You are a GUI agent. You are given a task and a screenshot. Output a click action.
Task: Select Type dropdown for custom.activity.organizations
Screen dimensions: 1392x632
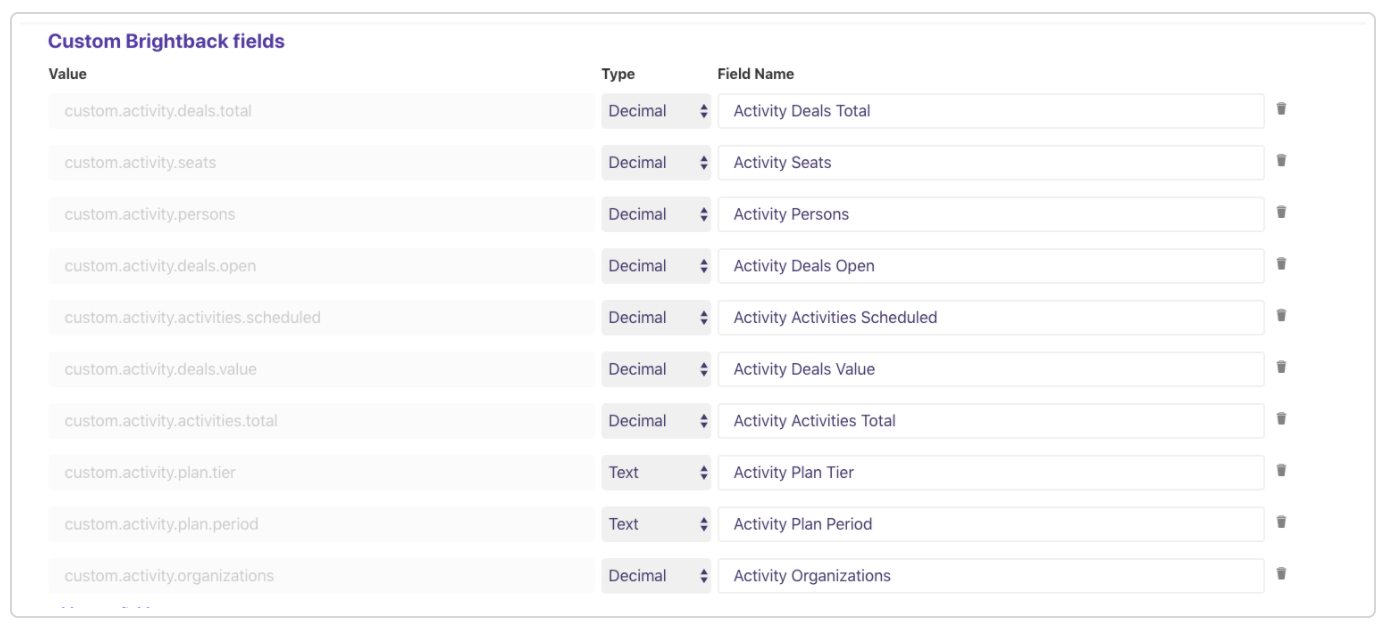(655, 576)
